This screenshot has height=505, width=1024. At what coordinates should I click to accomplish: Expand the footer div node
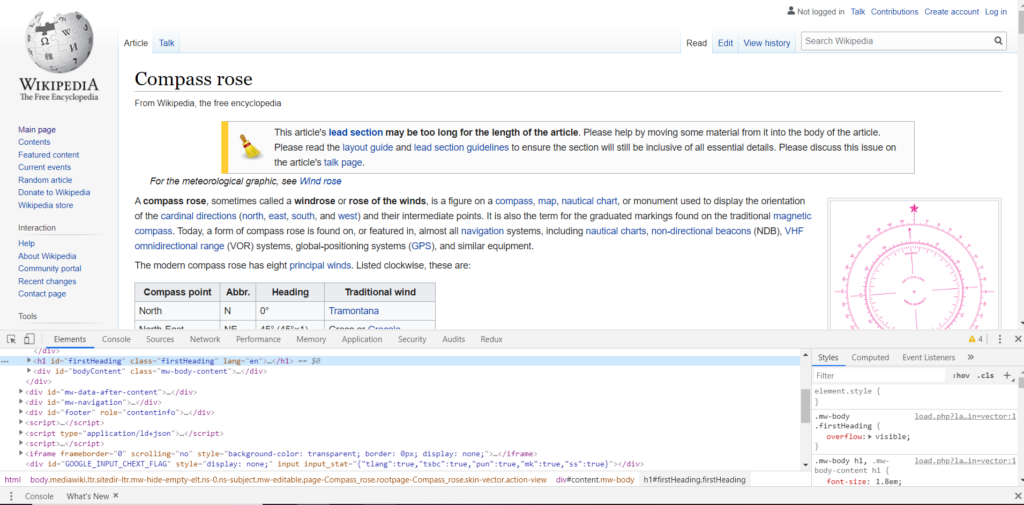[x=21, y=412]
